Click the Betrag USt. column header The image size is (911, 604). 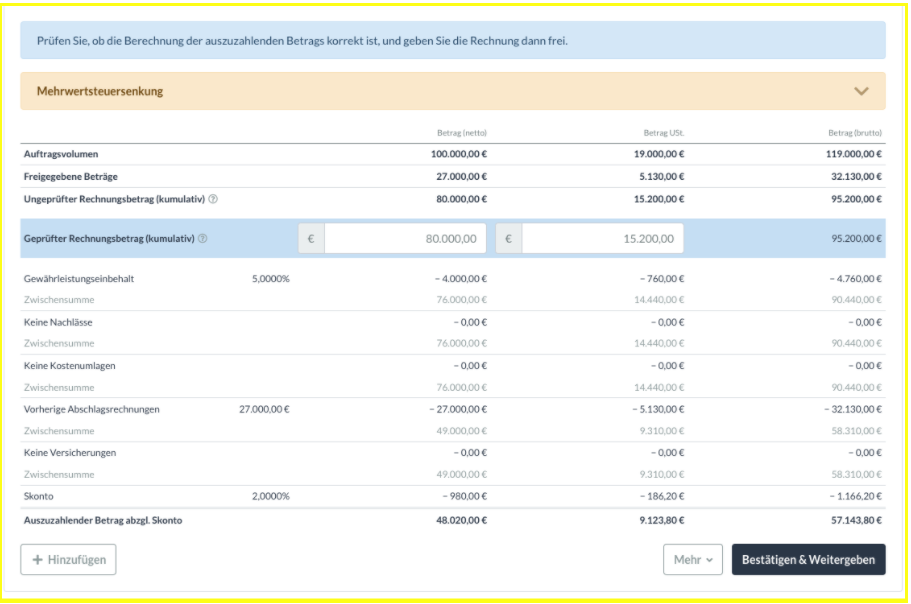coord(664,133)
